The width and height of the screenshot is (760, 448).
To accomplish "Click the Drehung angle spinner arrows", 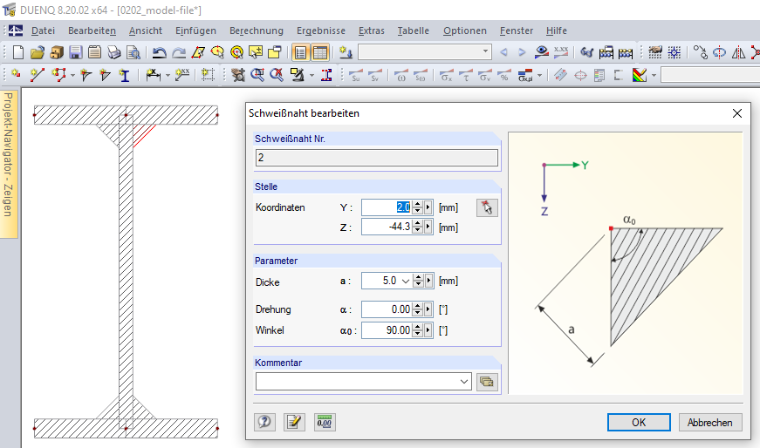I will click(x=417, y=309).
